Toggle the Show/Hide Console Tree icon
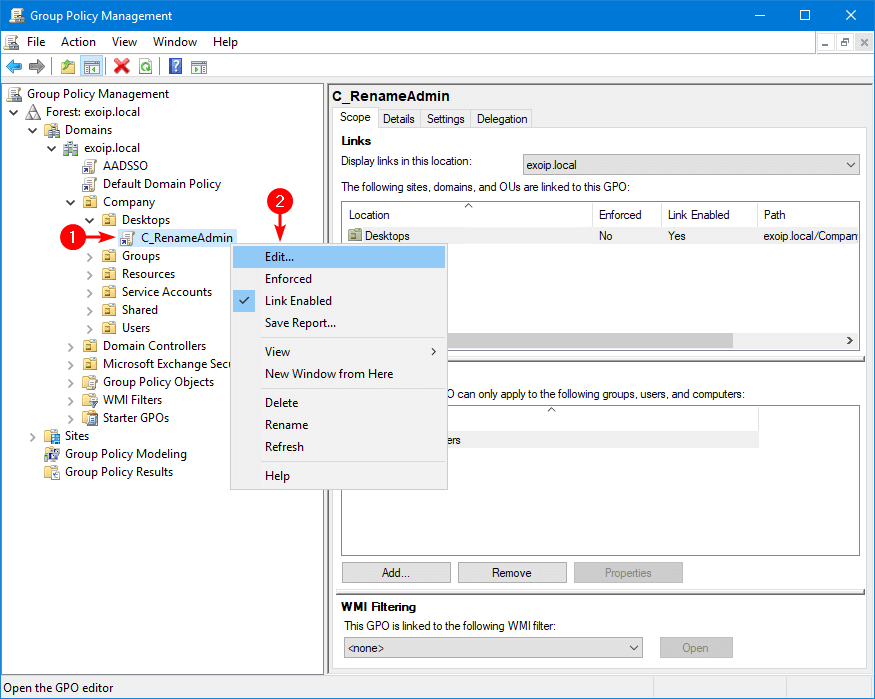The width and height of the screenshot is (875, 699). point(92,67)
